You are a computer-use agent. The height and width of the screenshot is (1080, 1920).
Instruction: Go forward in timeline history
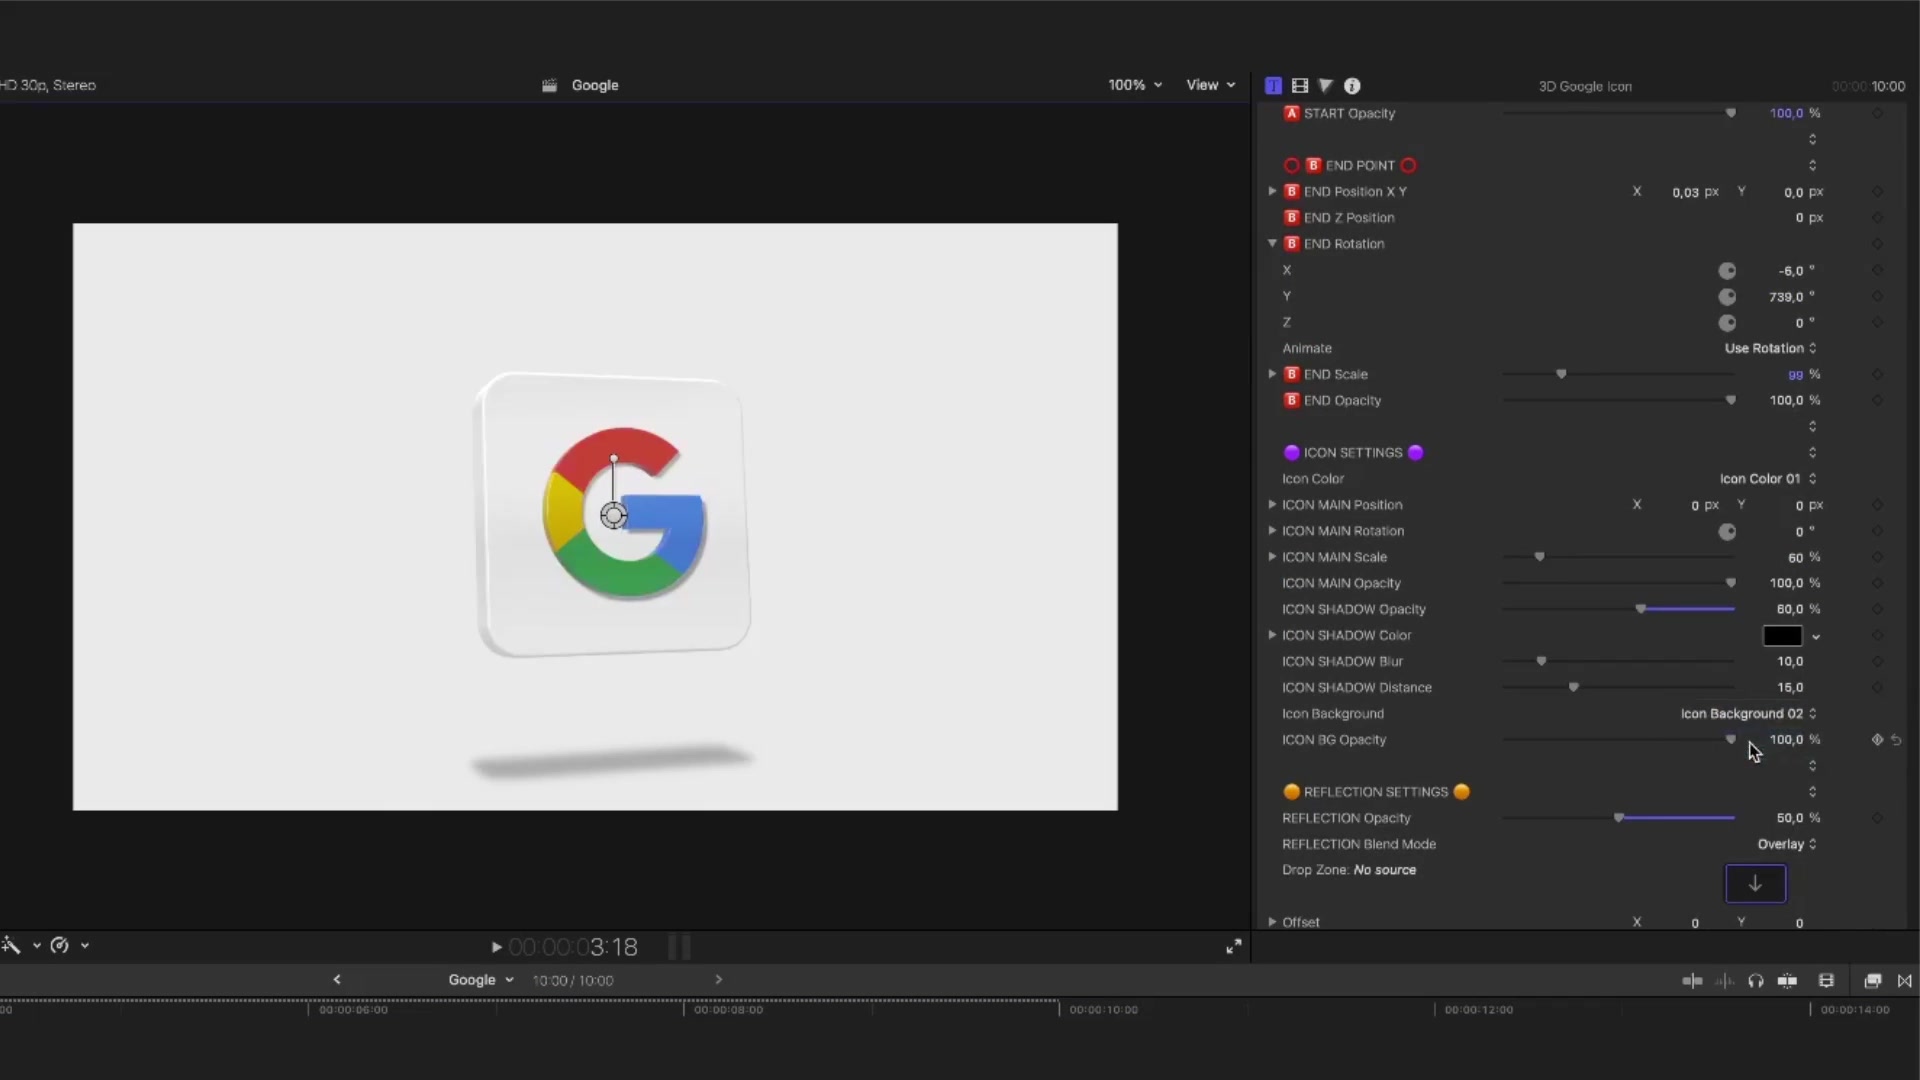(718, 980)
